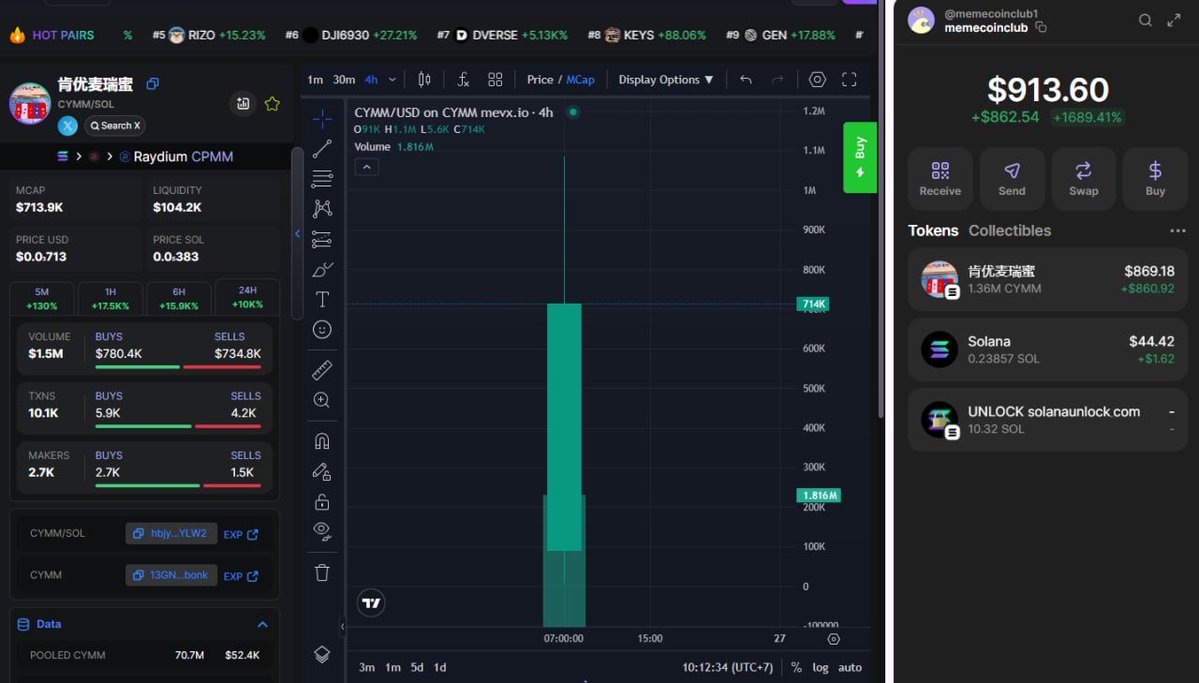Show the 24H price change stats
The image size is (1199, 683).
tap(248, 297)
